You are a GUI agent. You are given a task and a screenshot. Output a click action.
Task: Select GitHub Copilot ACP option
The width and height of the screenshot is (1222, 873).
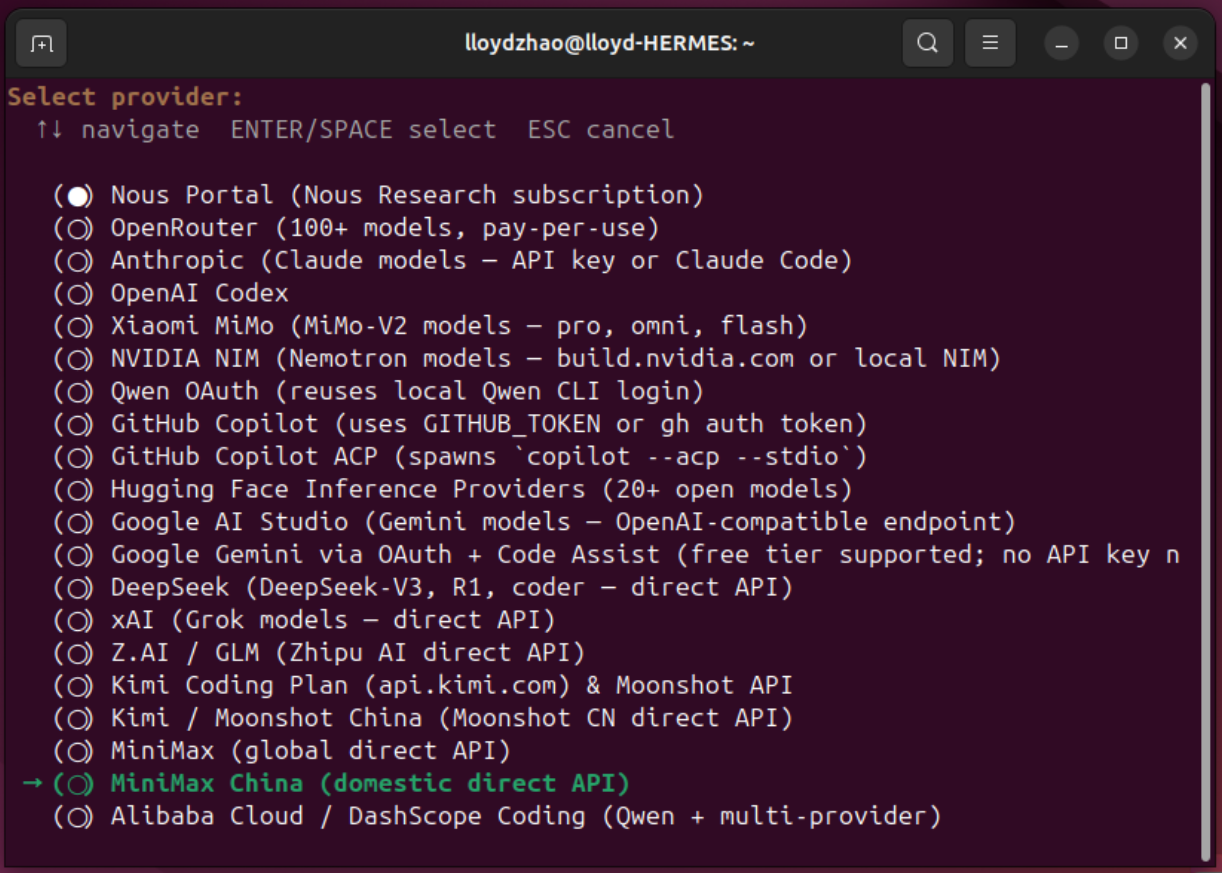point(74,457)
